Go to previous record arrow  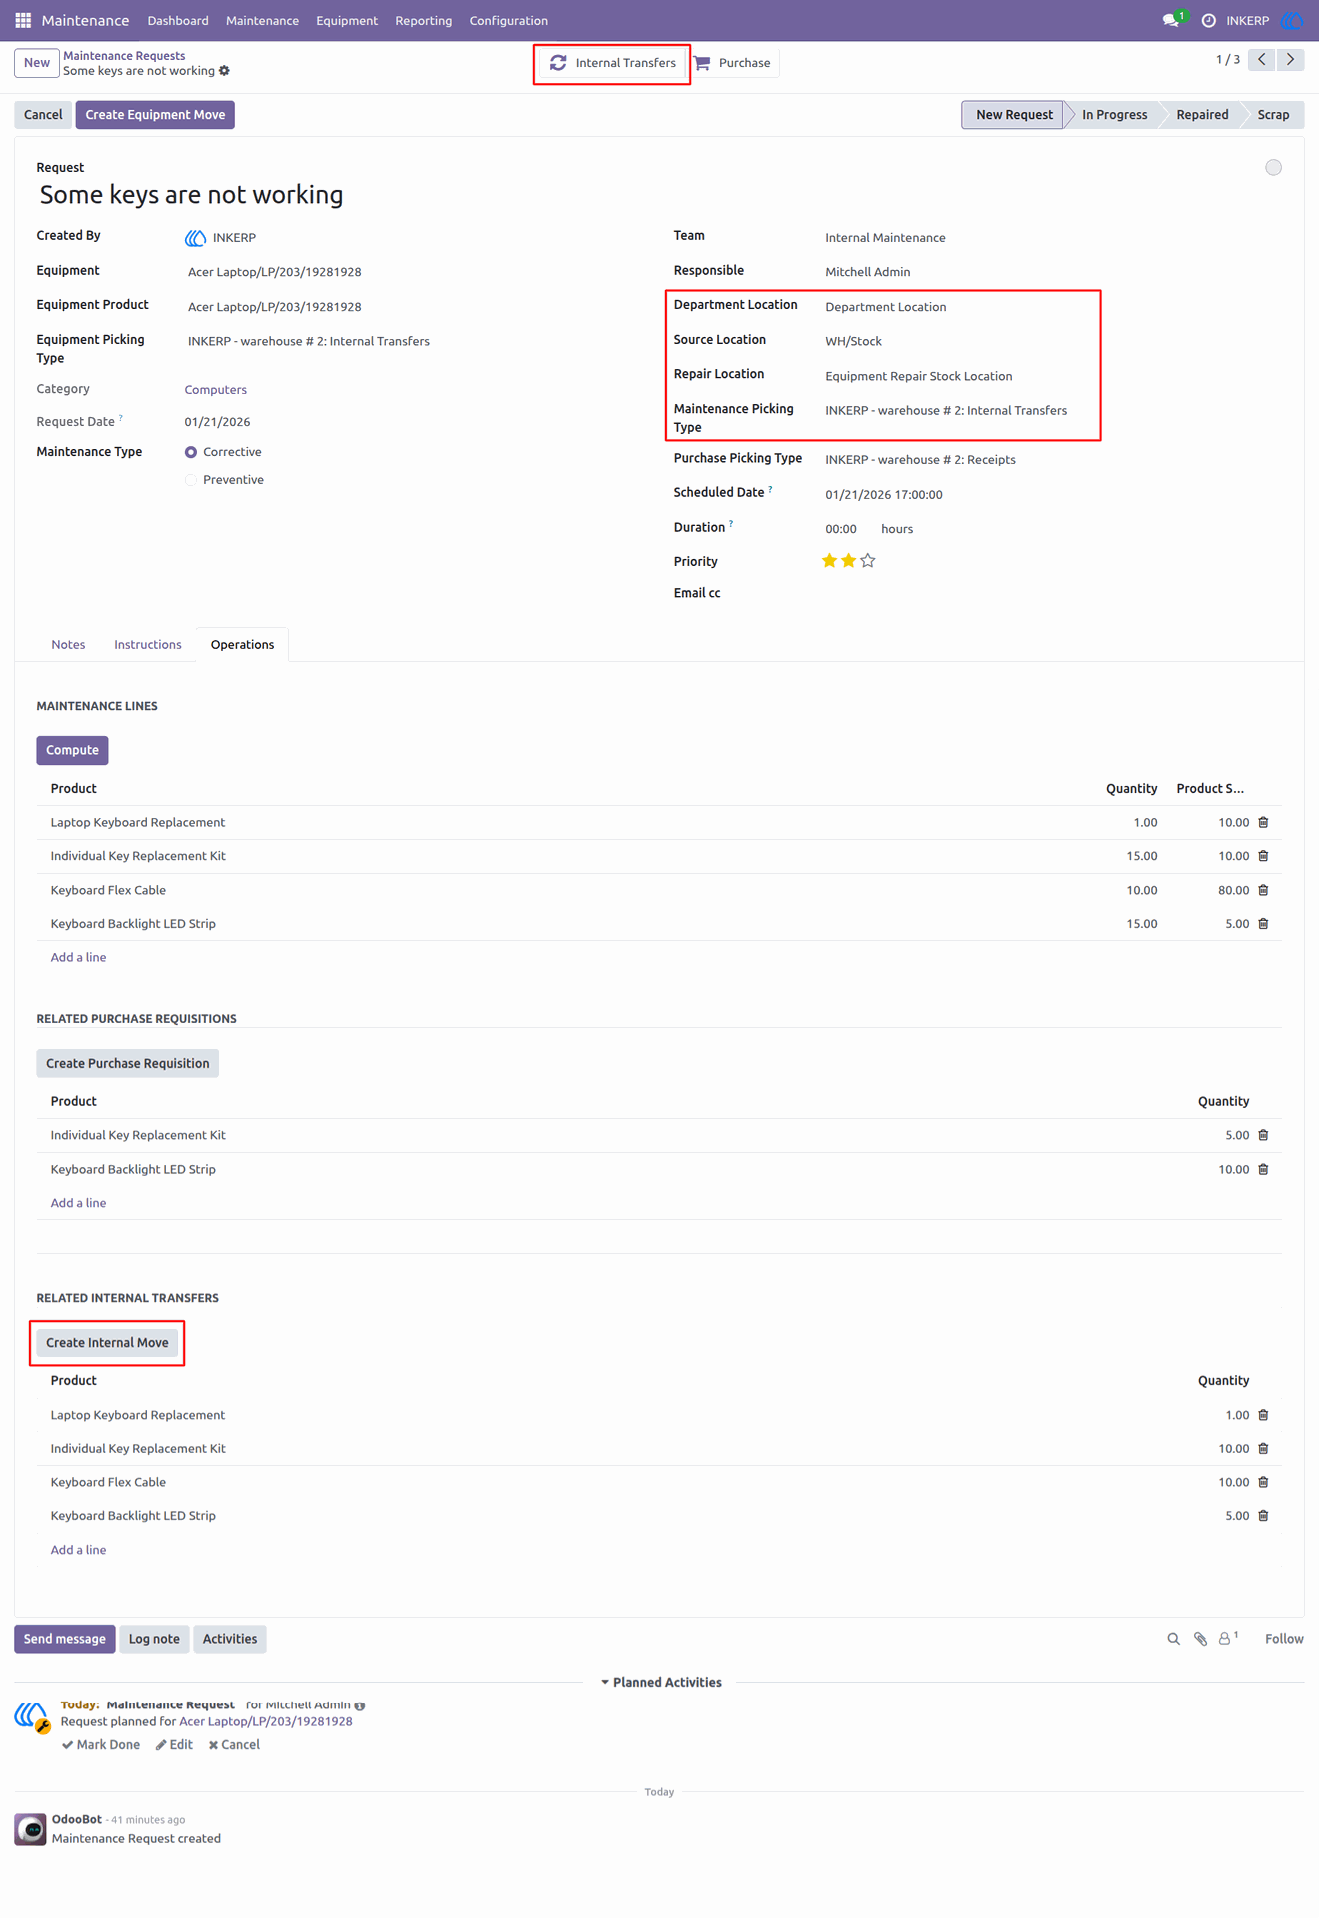[x=1262, y=60]
